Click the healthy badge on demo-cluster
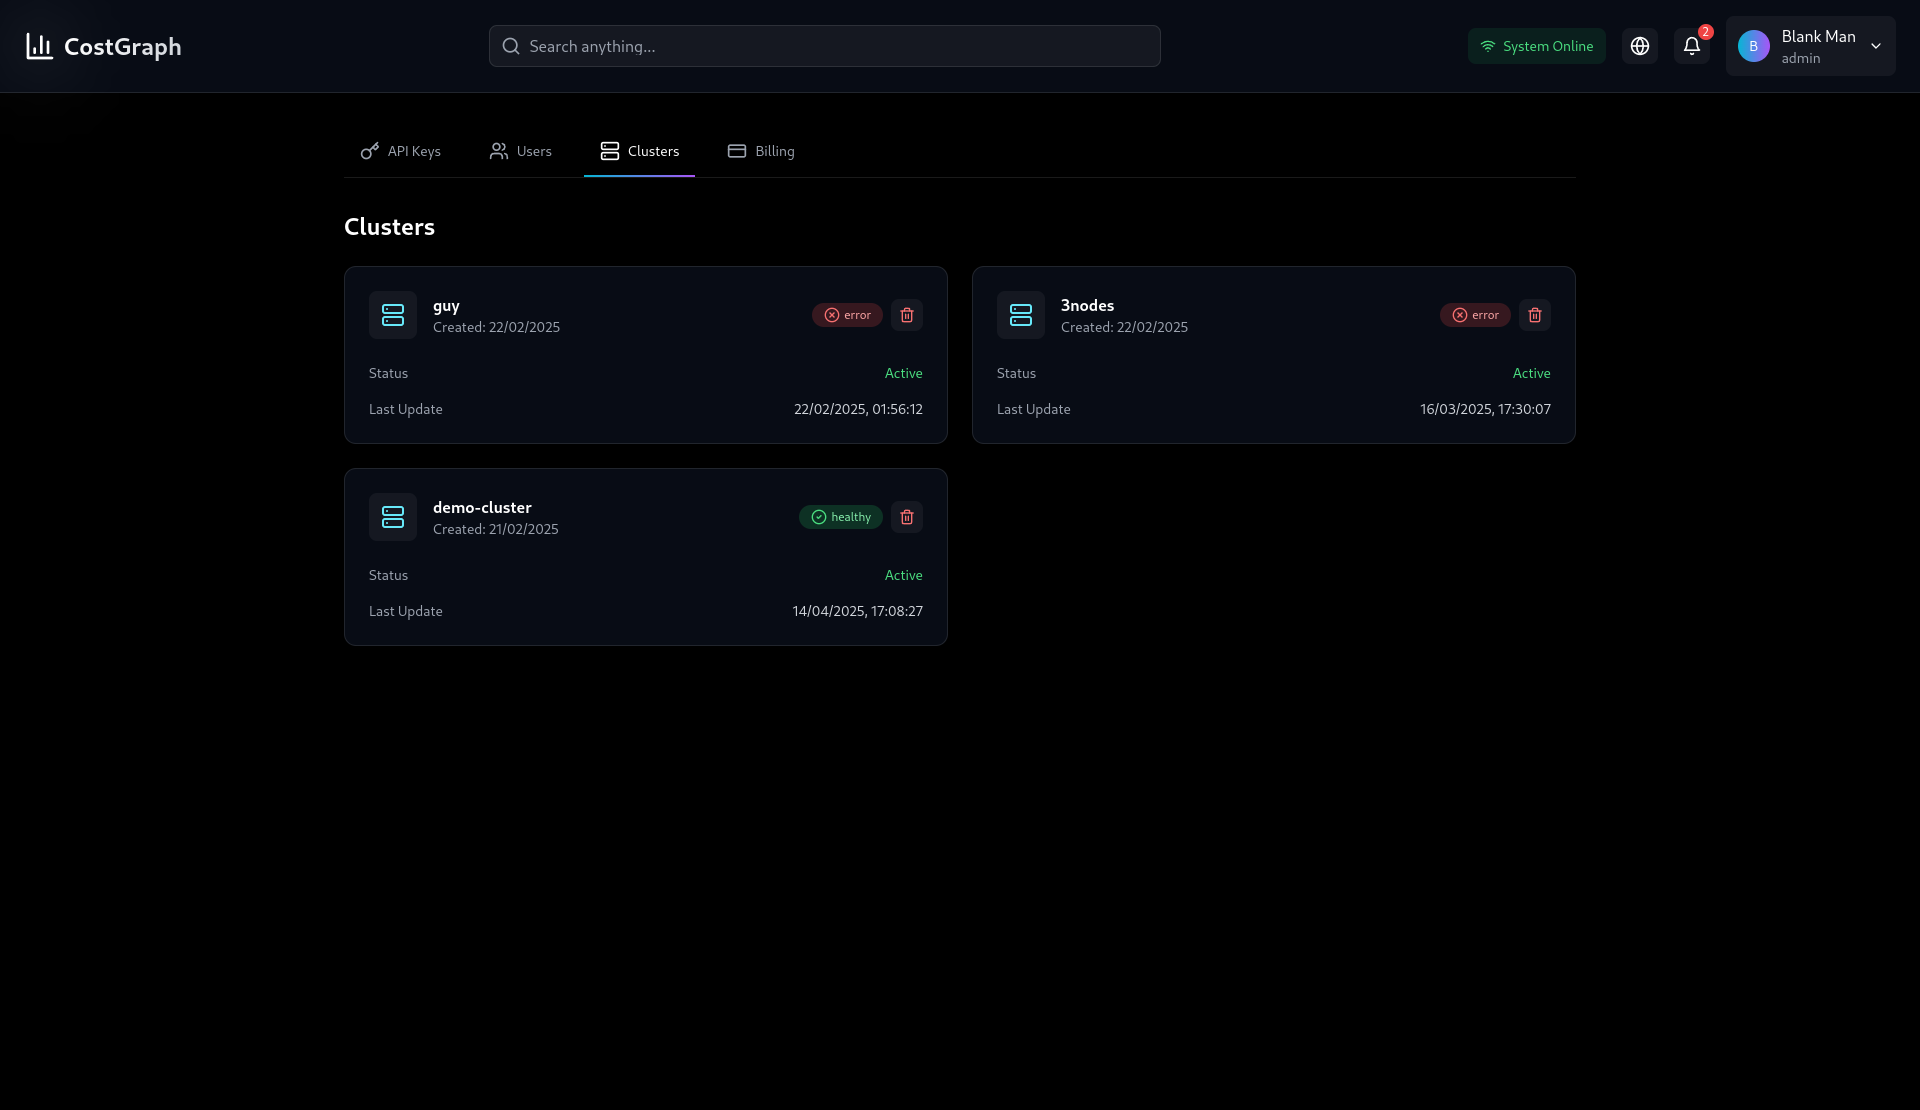 click(x=840, y=517)
